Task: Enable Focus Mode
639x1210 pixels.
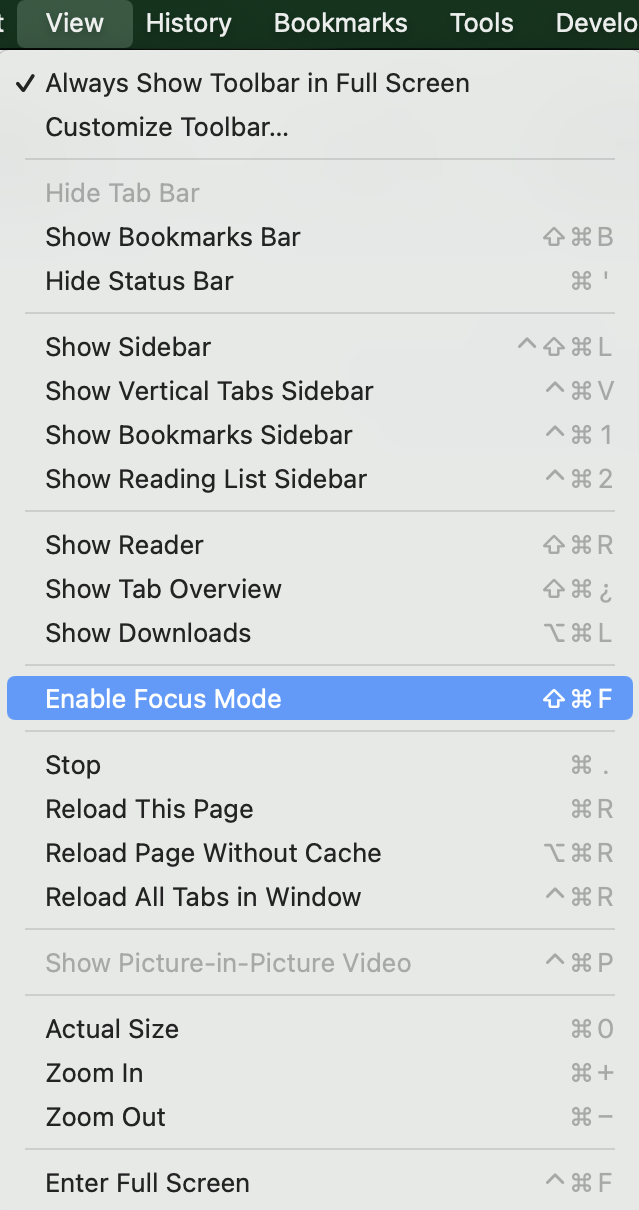Action: pos(162,698)
